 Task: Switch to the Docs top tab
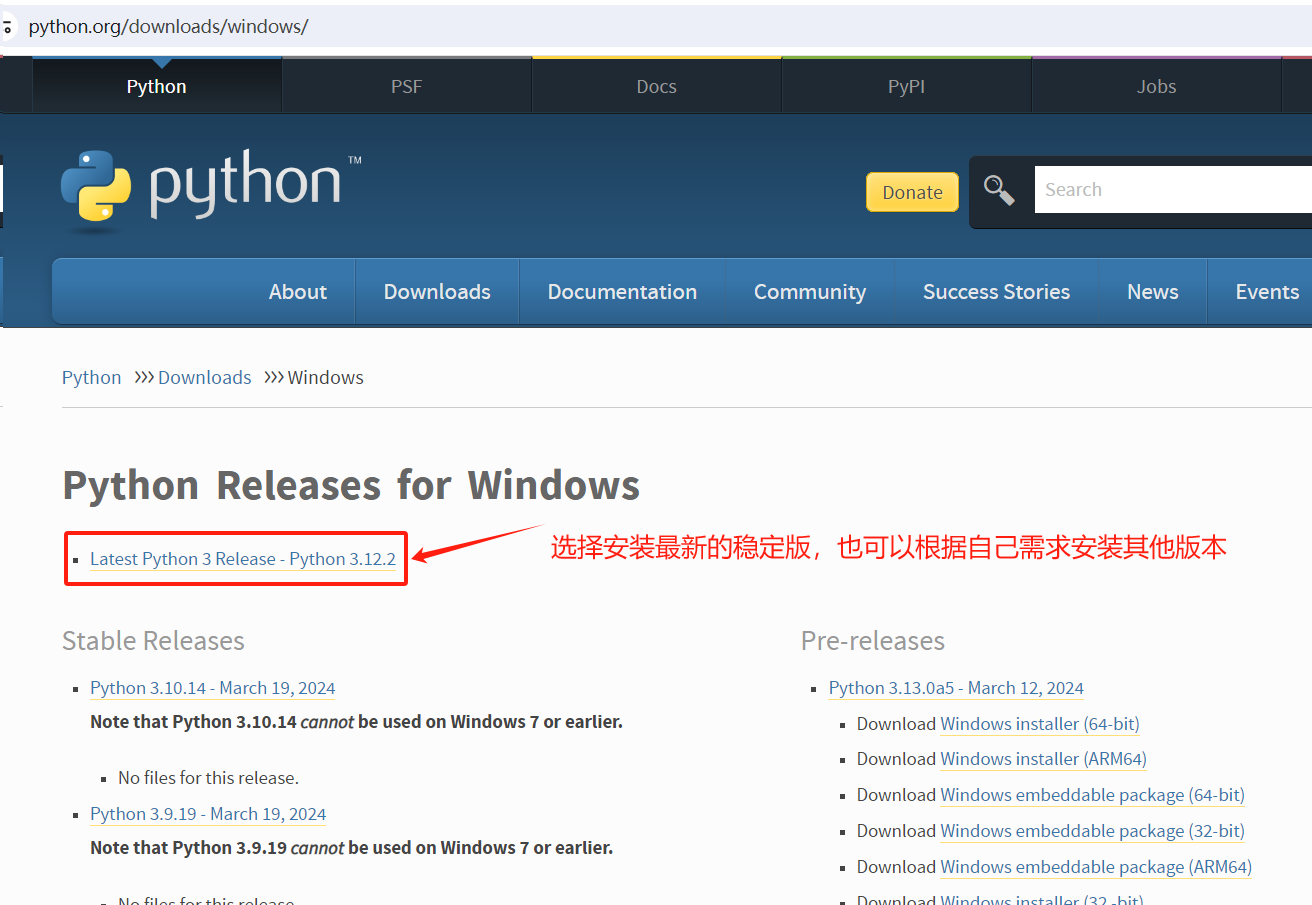[656, 86]
